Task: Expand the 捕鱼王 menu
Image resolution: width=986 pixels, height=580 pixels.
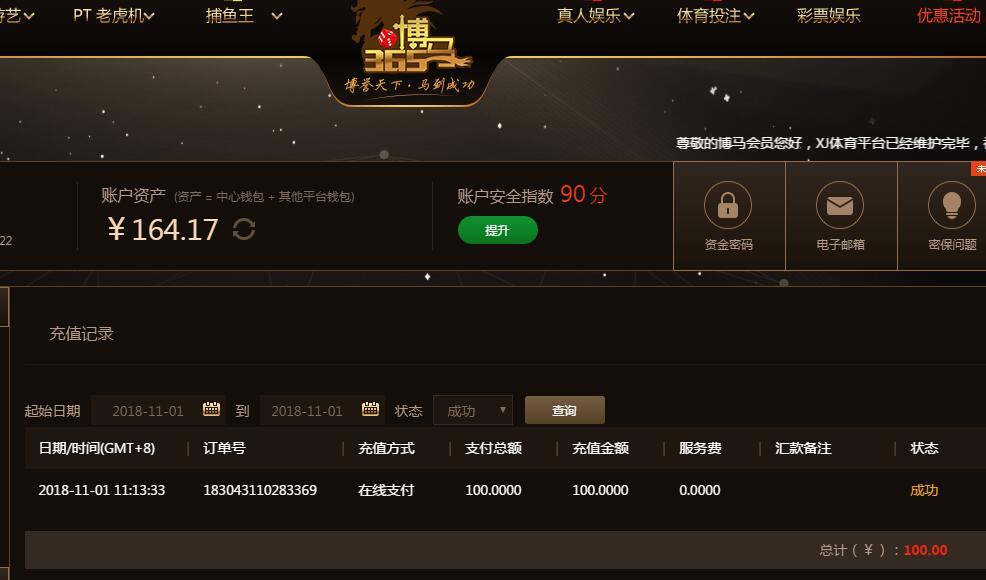Action: [x=244, y=15]
